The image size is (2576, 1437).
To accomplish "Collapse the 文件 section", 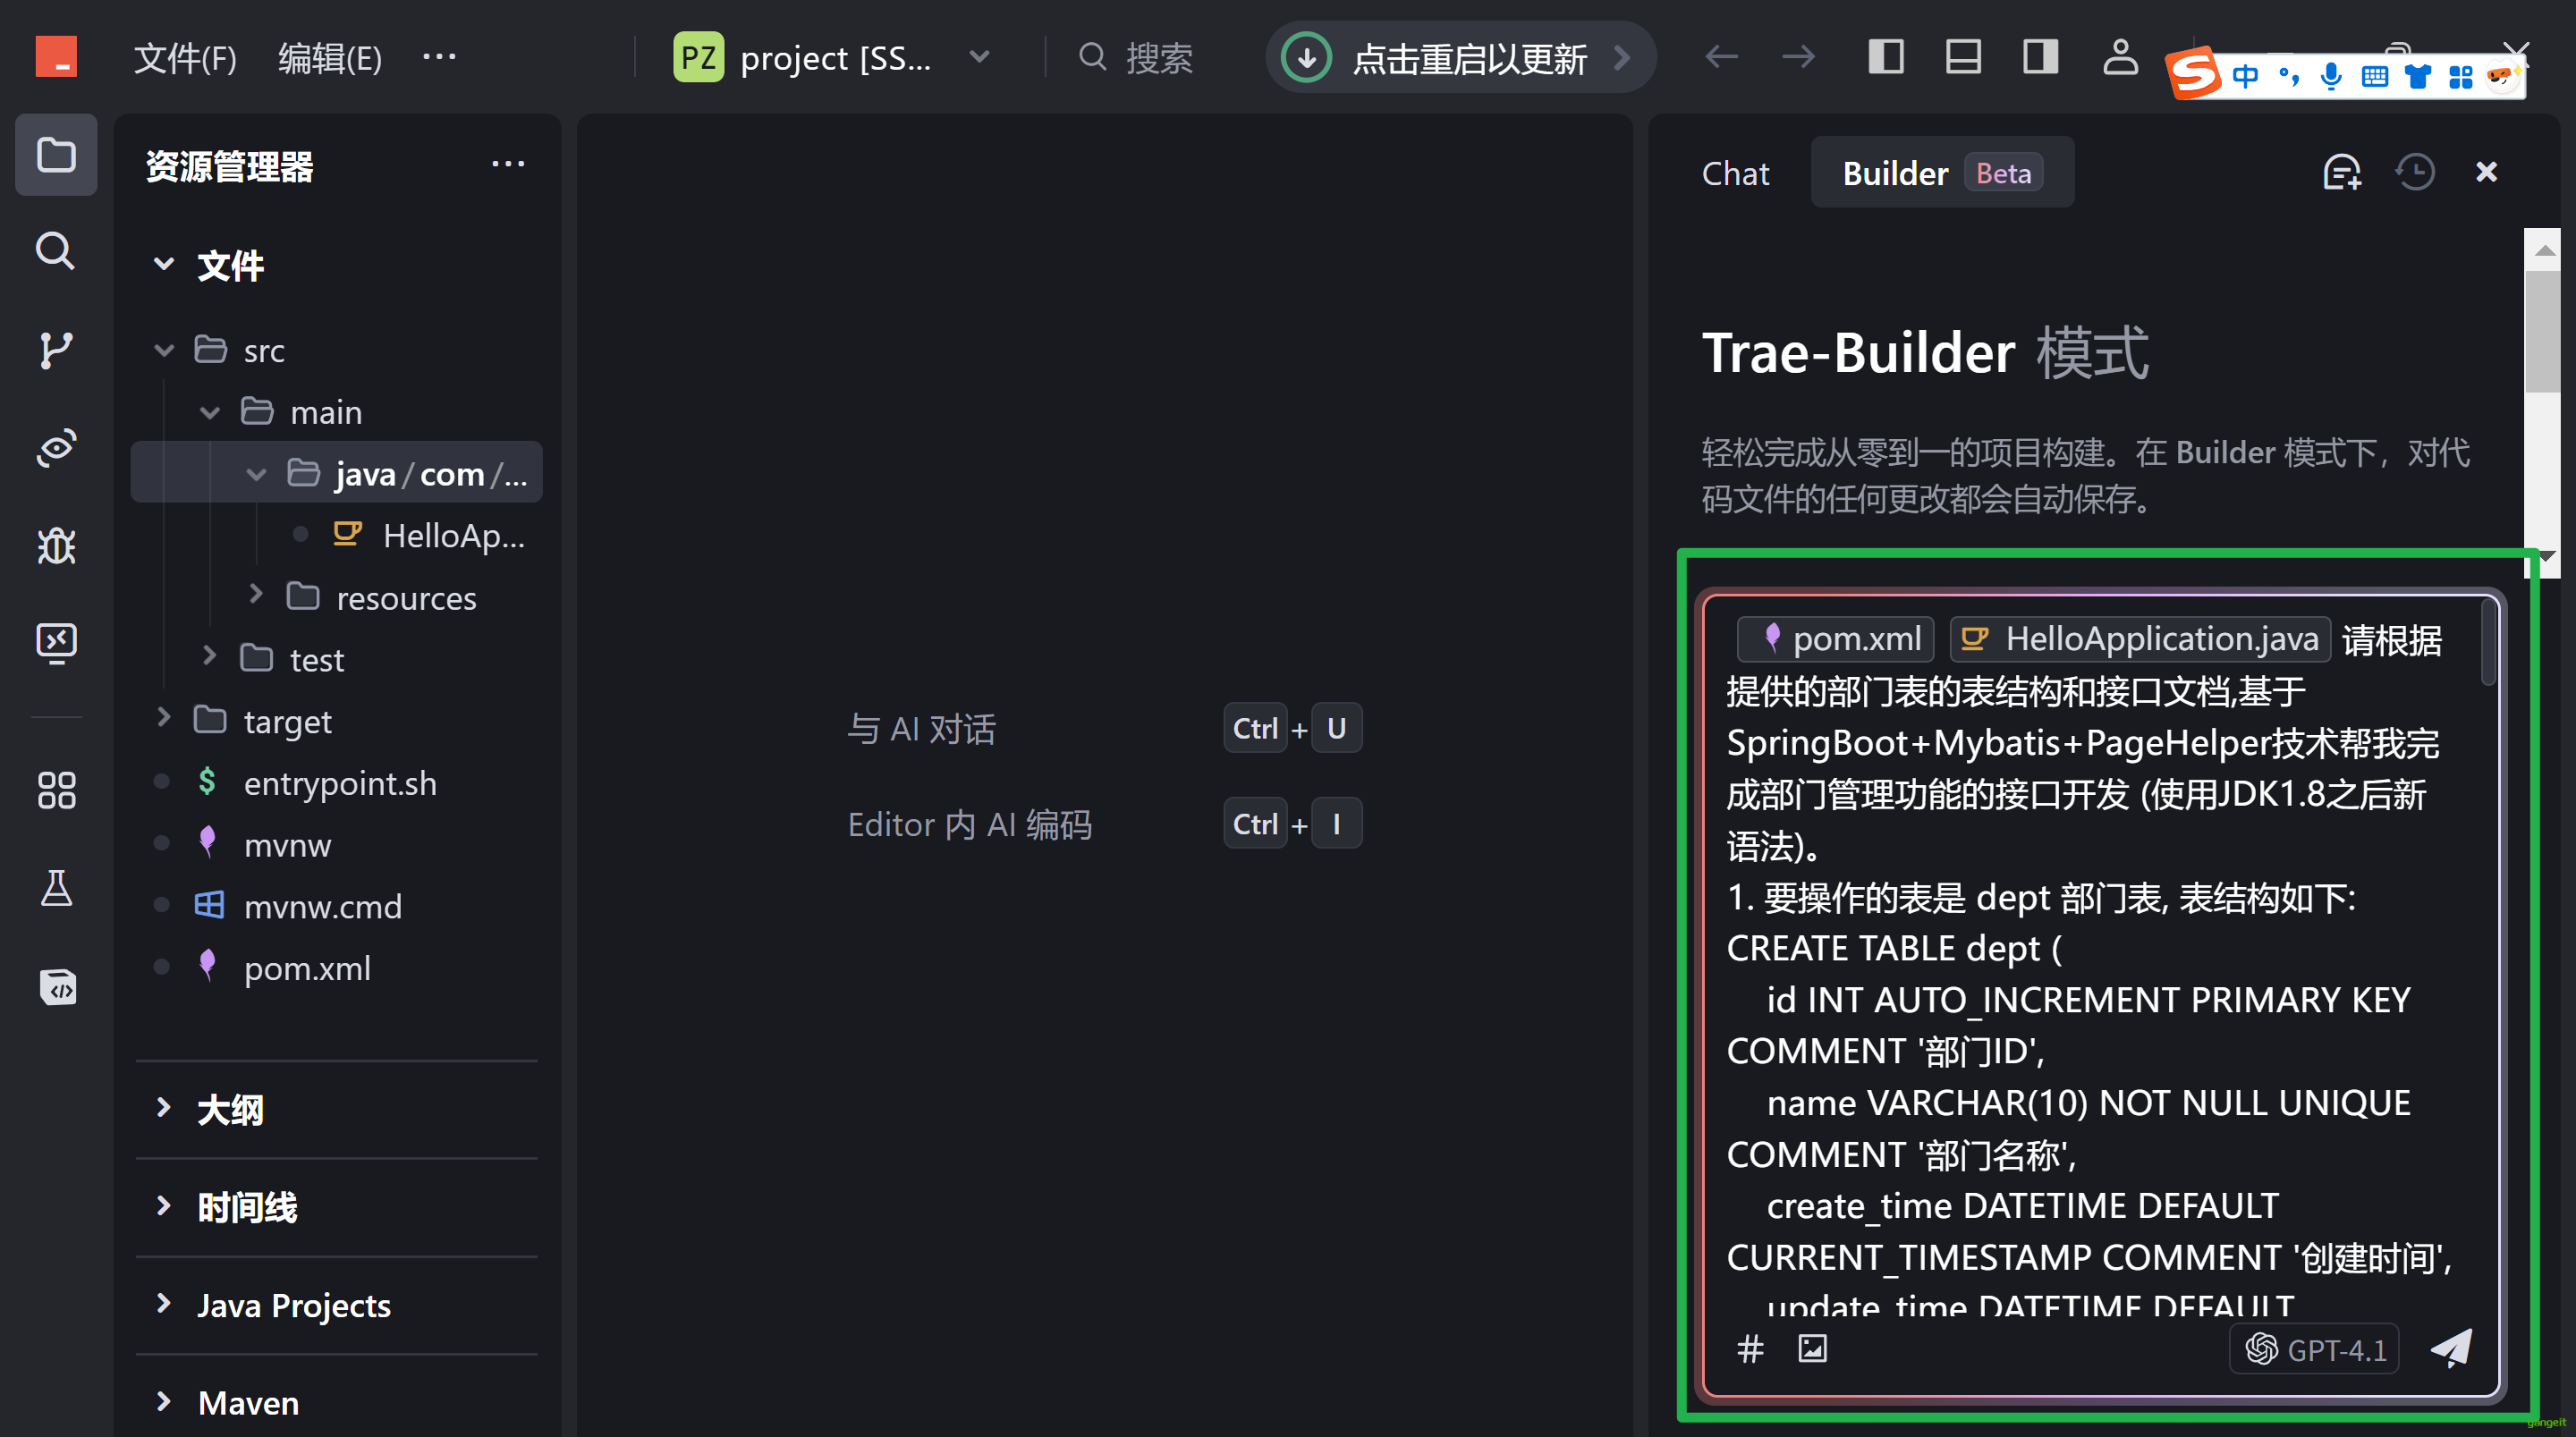I will (164, 265).
